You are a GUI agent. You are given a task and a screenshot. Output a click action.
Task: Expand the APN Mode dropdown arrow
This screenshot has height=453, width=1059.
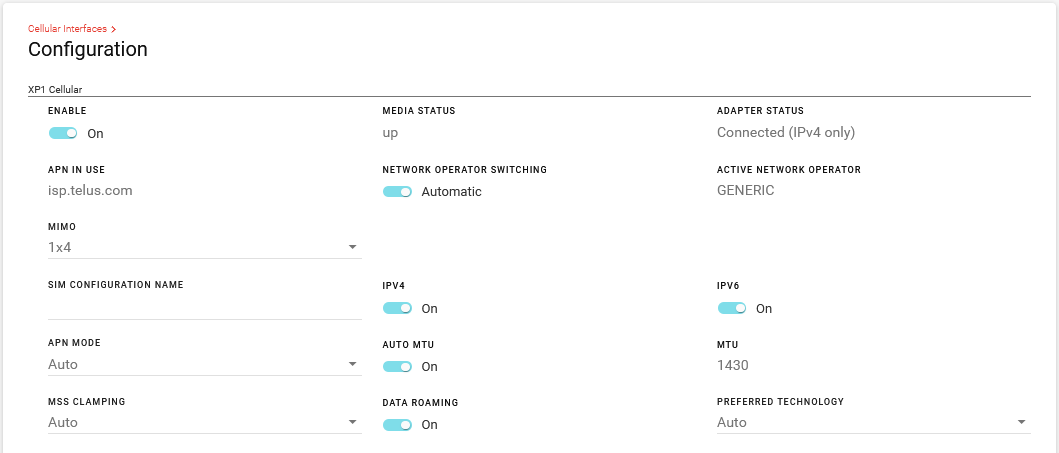(353, 364)
